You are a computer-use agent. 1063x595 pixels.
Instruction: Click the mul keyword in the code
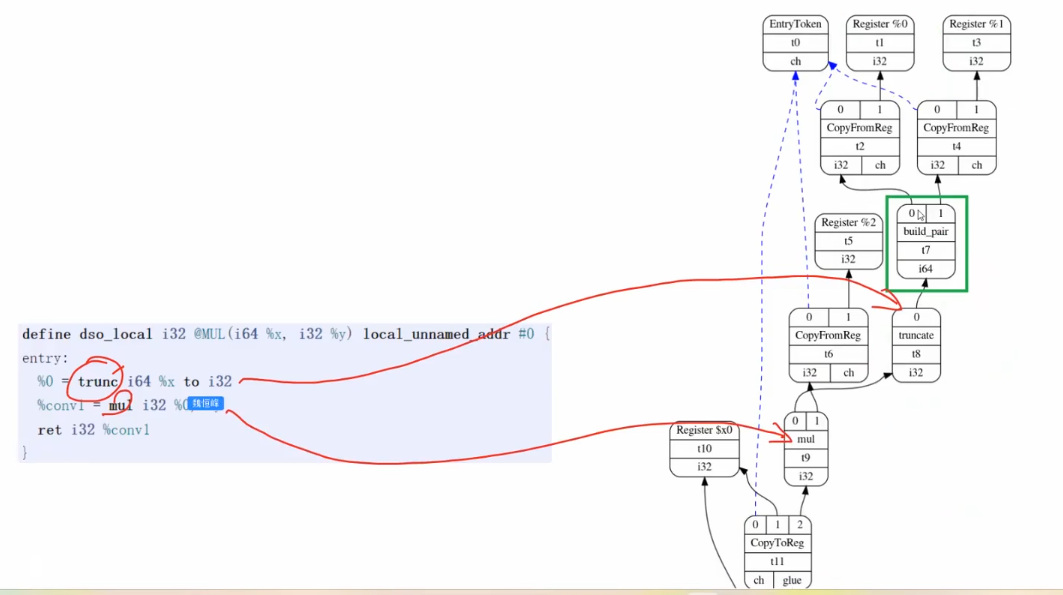(120, 406)
